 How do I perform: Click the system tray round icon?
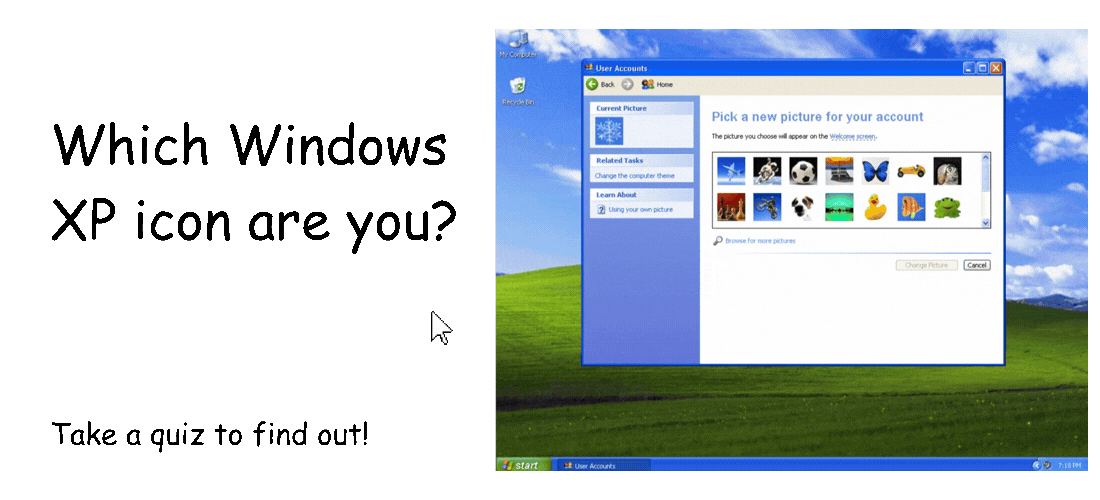click(x=1047, y=466)
